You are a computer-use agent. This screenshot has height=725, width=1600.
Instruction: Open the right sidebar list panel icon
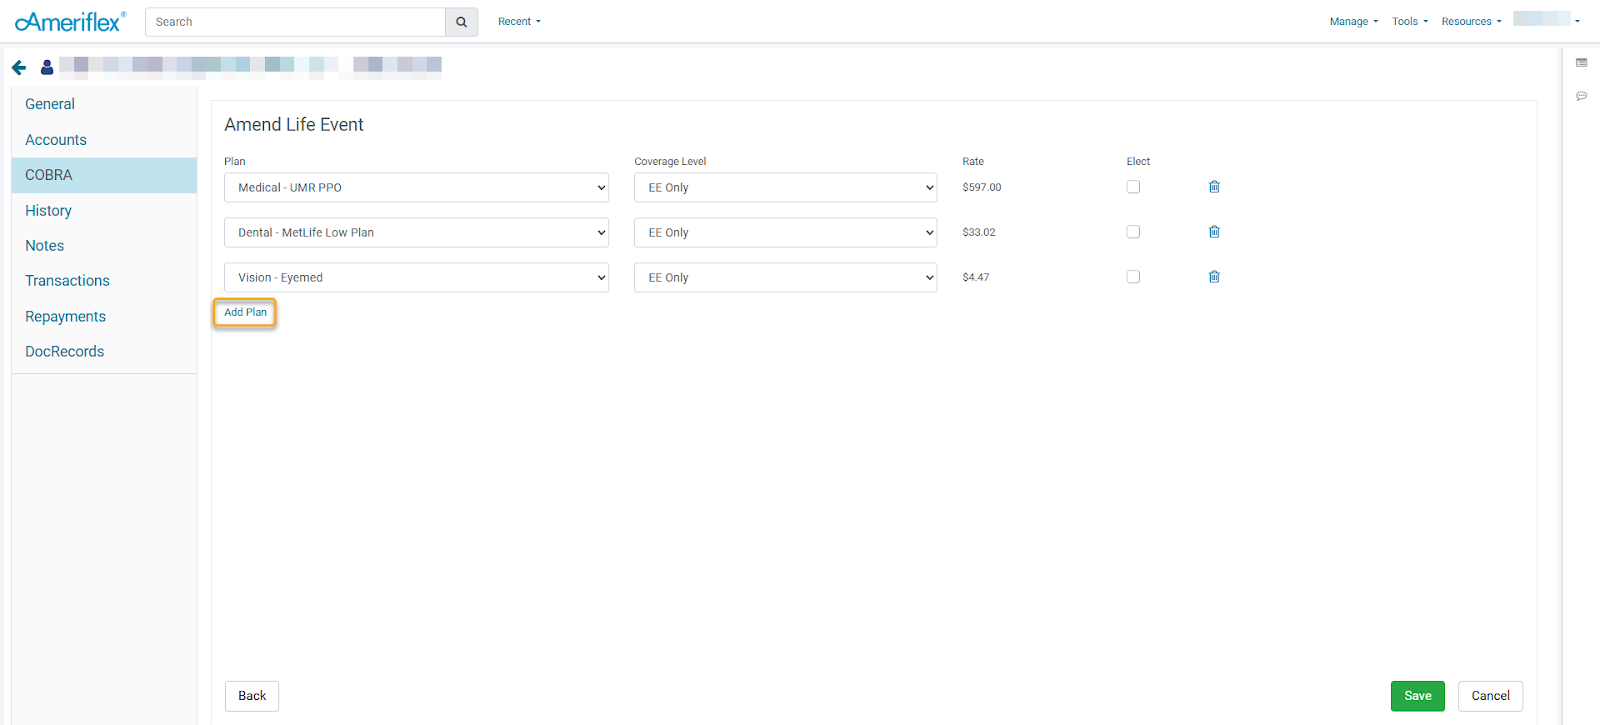(x=1581, y=63)
